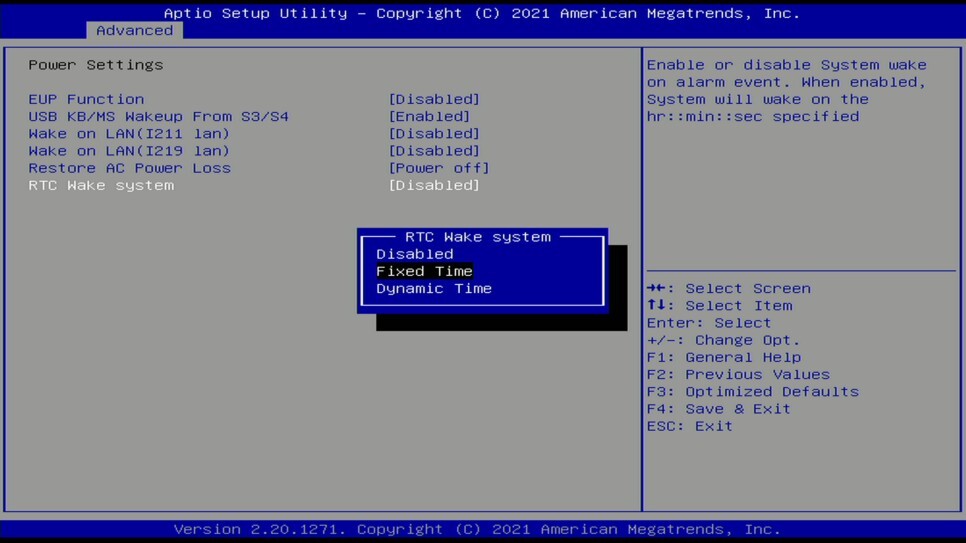Select RTC Wake system setting label
966x543 pixels.
click(101, 186)
